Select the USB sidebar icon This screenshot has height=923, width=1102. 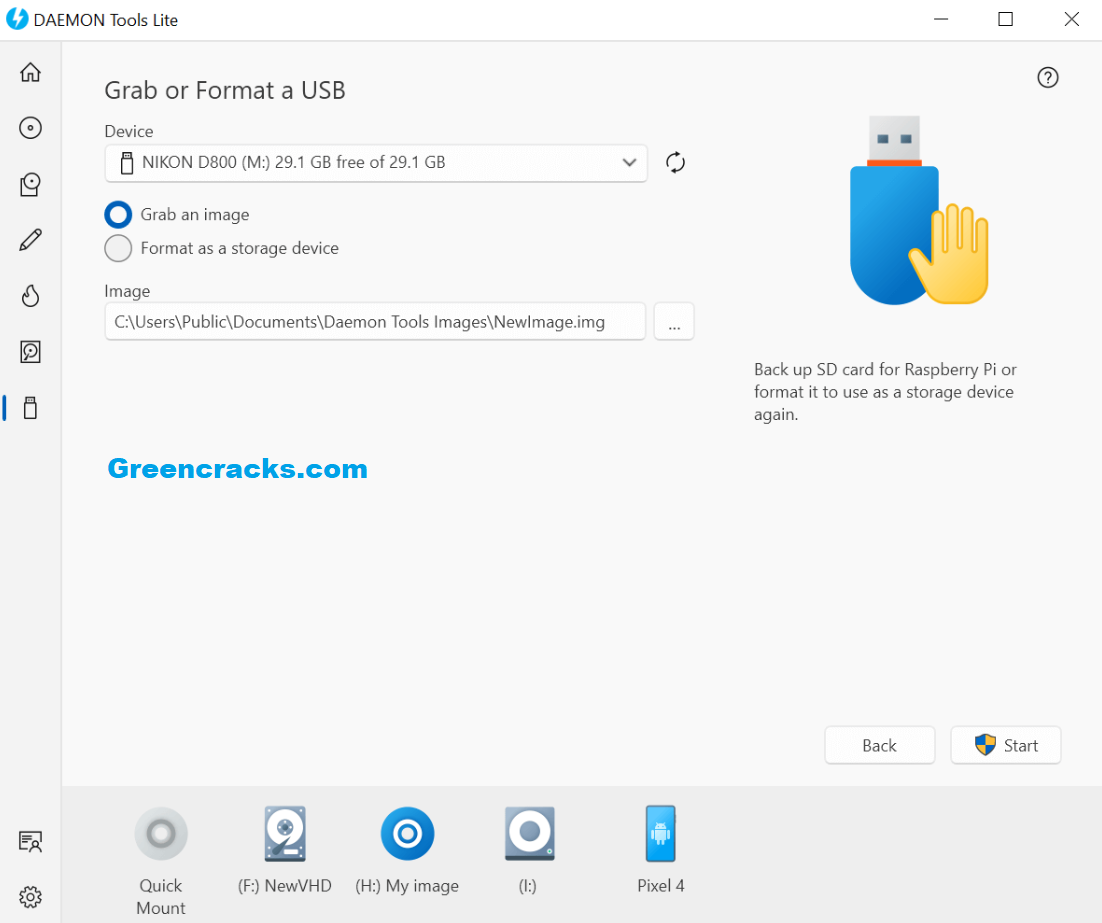click(x=30, y=408)
